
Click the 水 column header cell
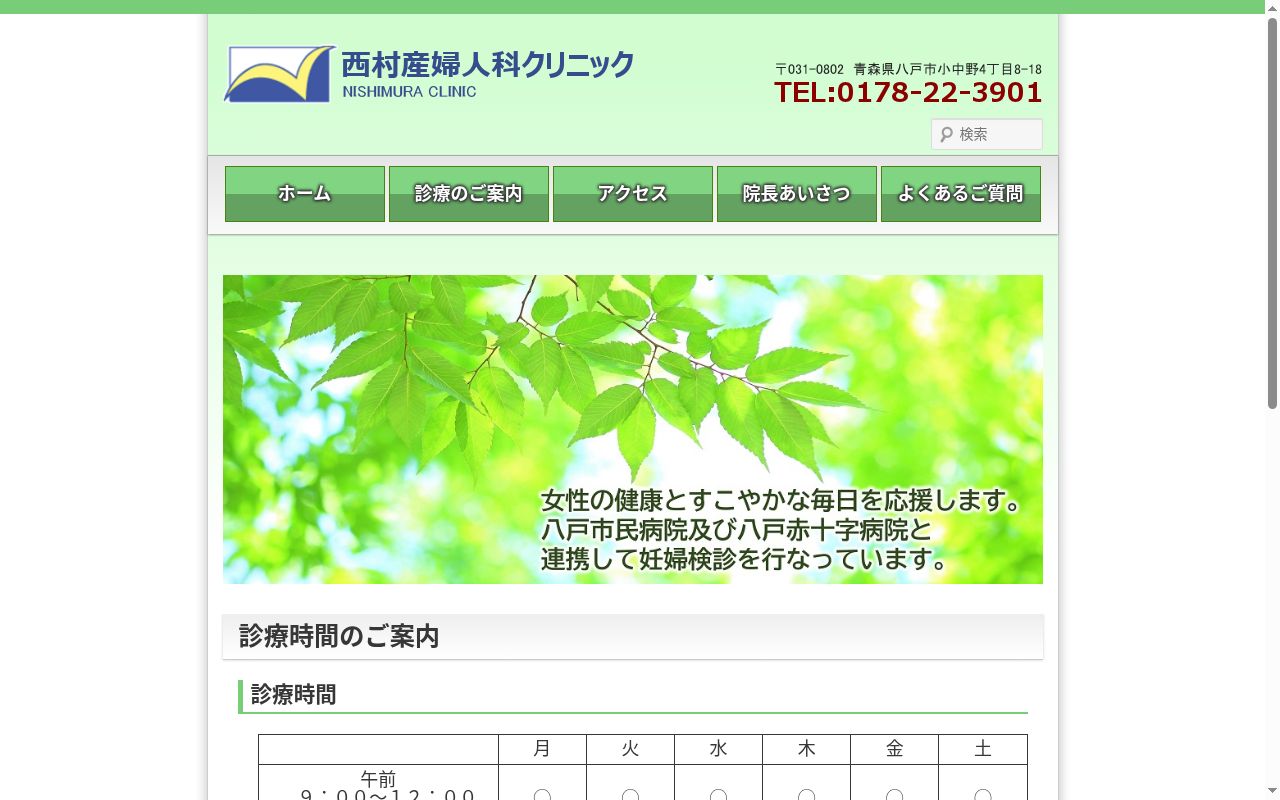pos(718,749)
